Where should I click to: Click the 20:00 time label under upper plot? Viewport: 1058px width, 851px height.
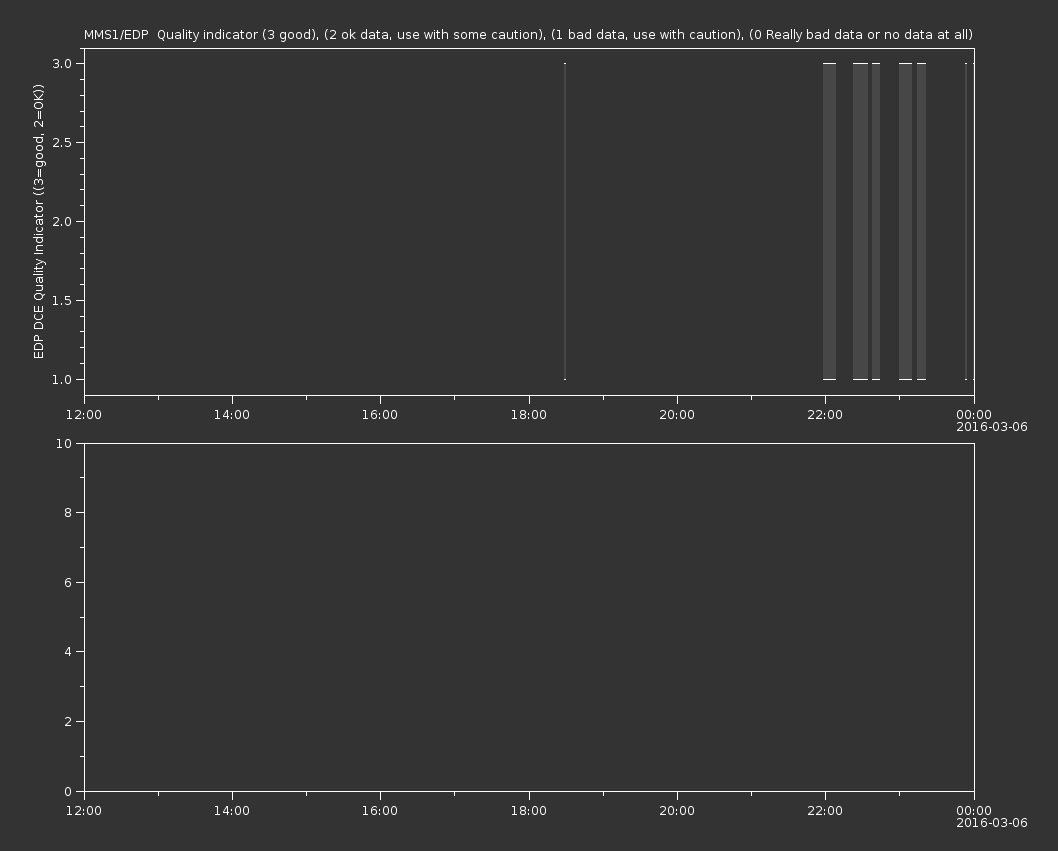(x=677, y=414)
